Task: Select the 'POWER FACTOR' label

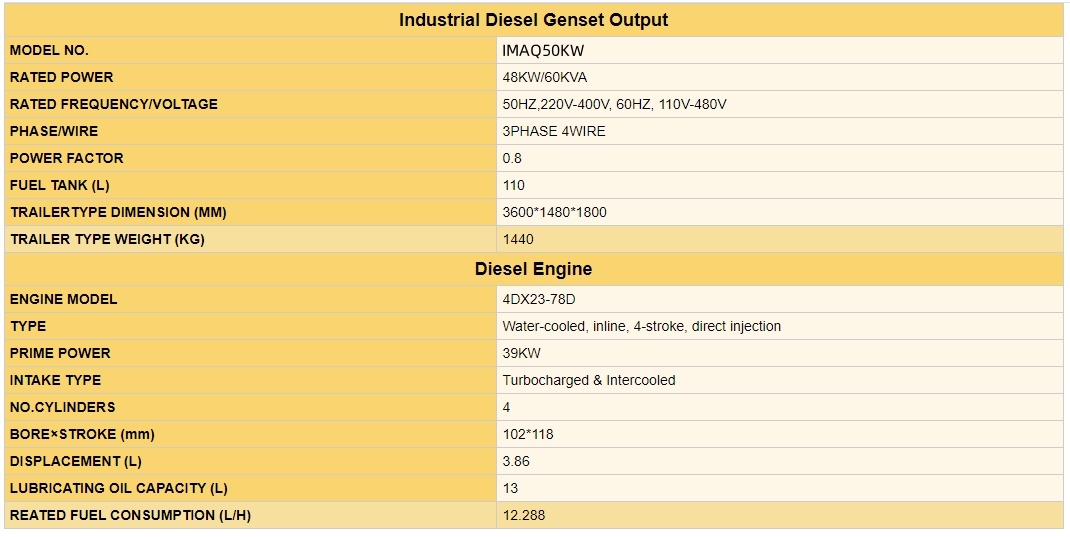Action: point(67,158)
